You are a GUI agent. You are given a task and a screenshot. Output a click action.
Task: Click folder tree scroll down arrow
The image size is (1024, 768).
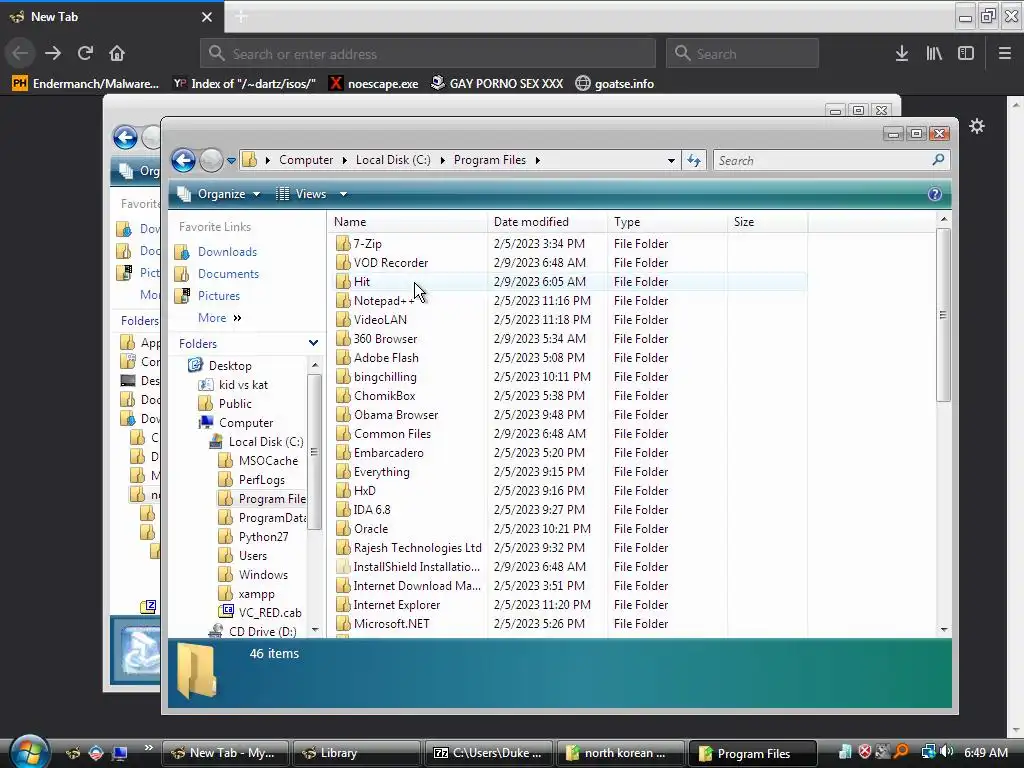pos(315,630)
